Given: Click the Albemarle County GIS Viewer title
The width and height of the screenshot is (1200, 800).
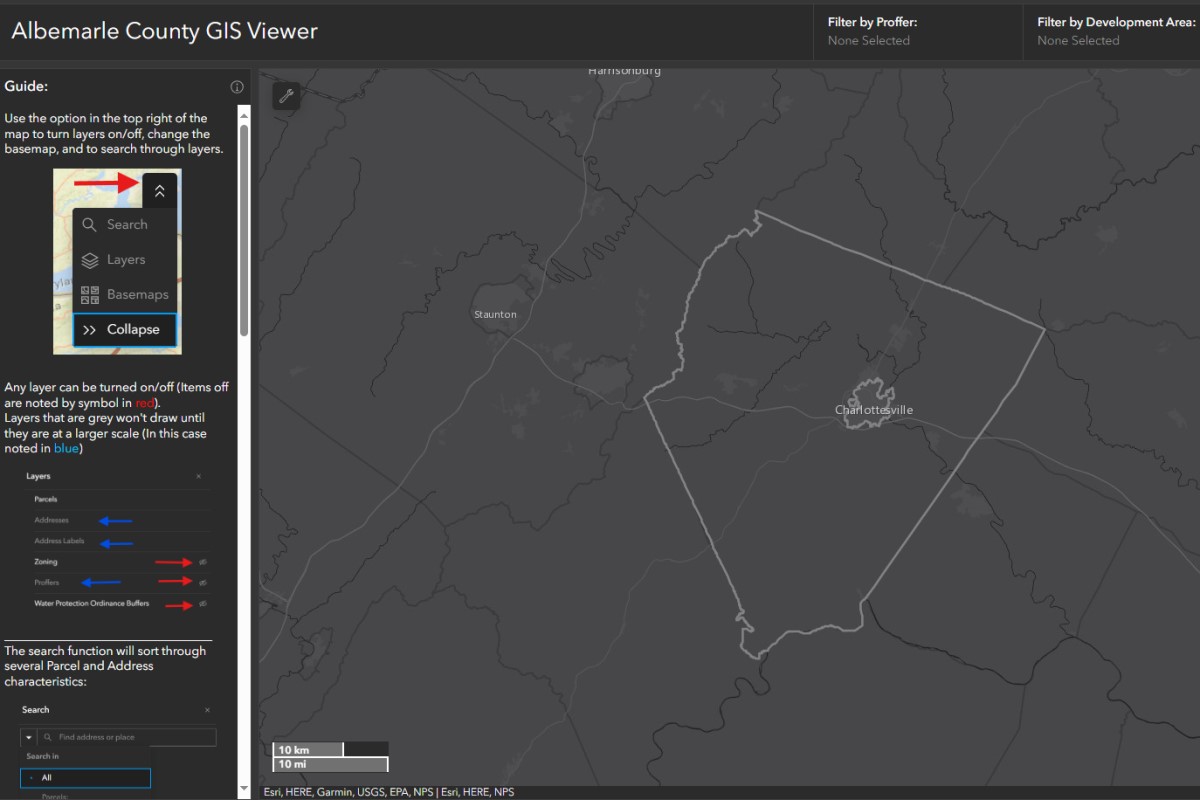Looking at the screenshot, I should pos(164,31).
